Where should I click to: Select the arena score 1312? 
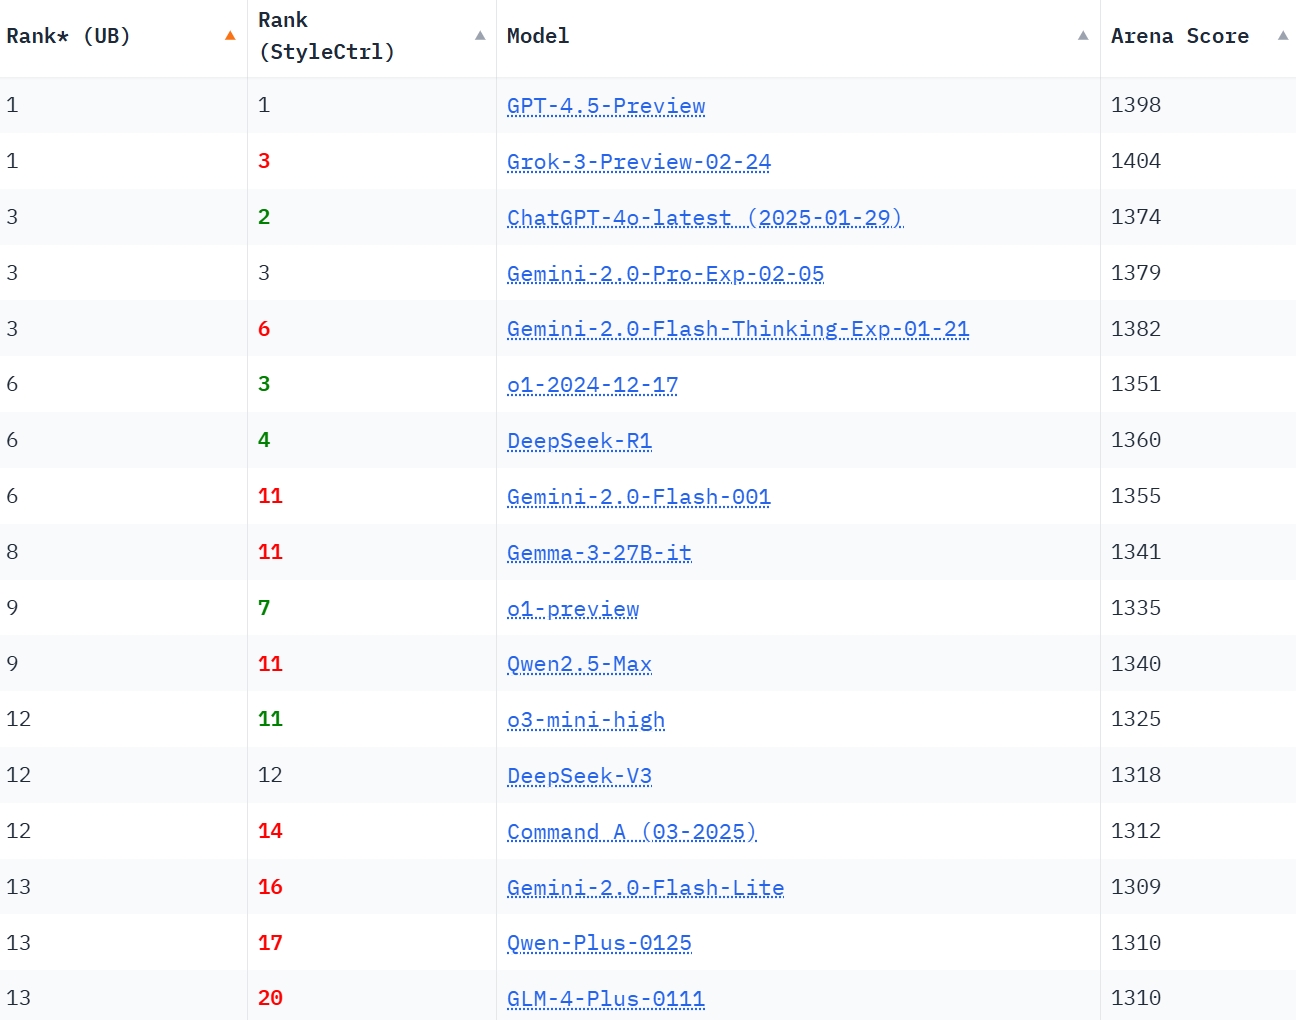1136,831
